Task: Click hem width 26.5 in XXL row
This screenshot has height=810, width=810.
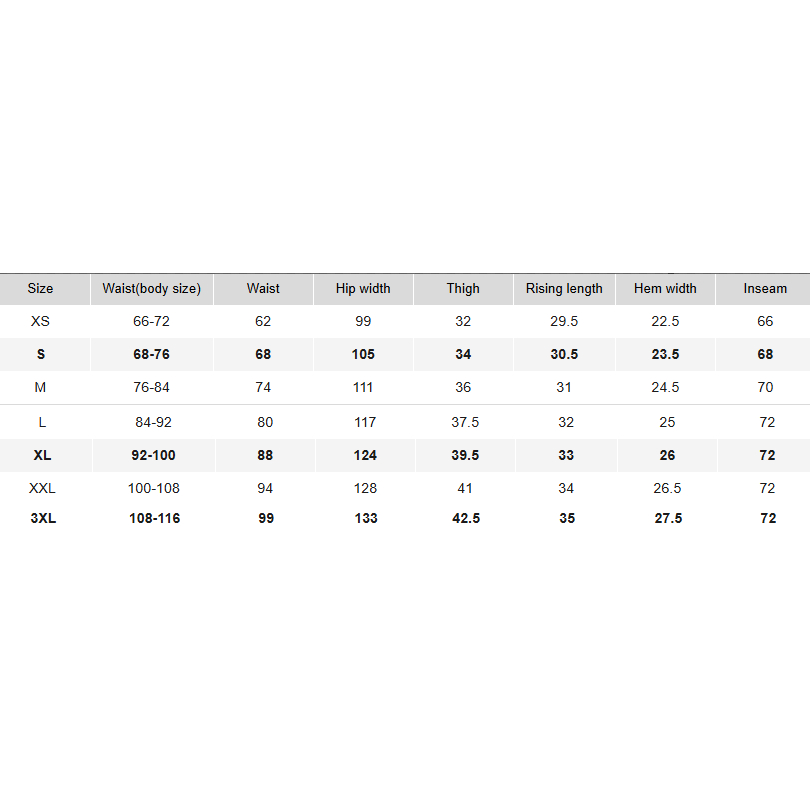Action: [667, 488]
